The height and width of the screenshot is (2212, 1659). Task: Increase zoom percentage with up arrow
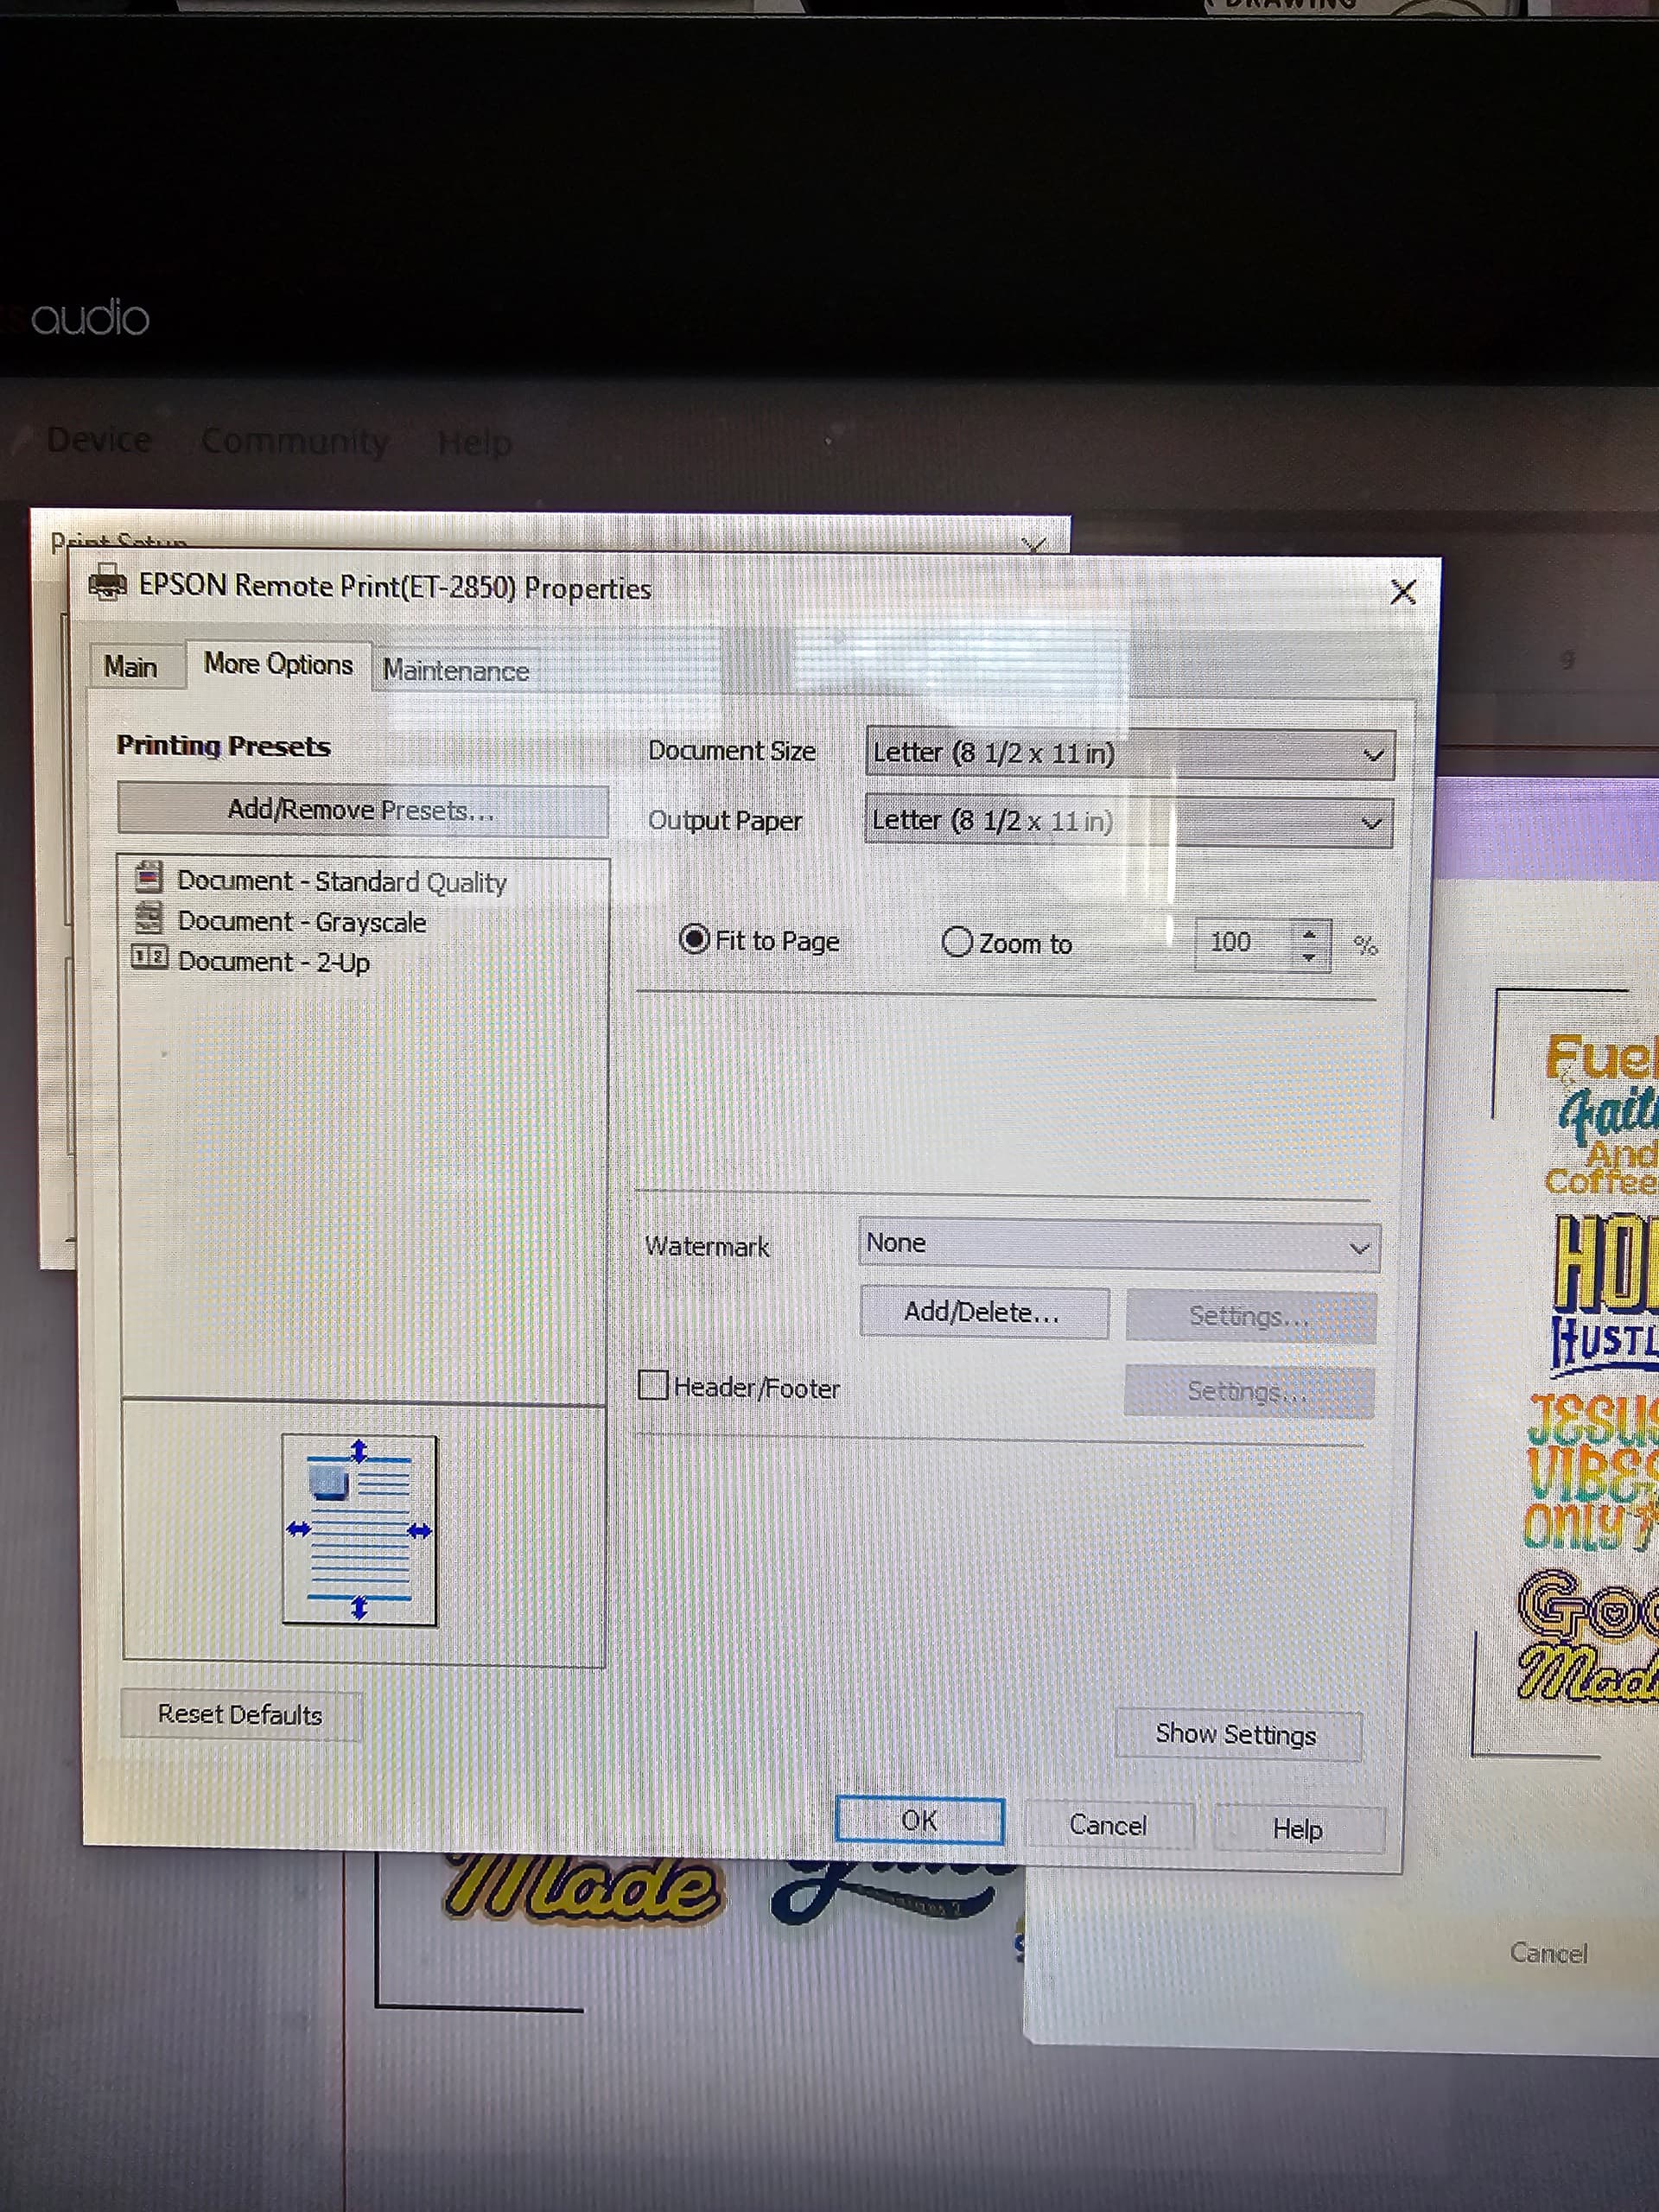(x=1309, y=934)
